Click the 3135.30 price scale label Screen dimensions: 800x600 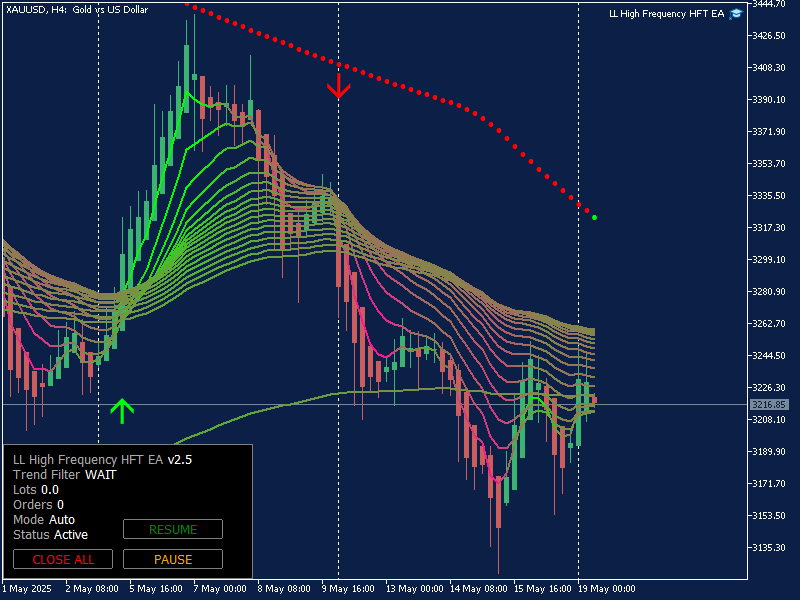point(769,547)
